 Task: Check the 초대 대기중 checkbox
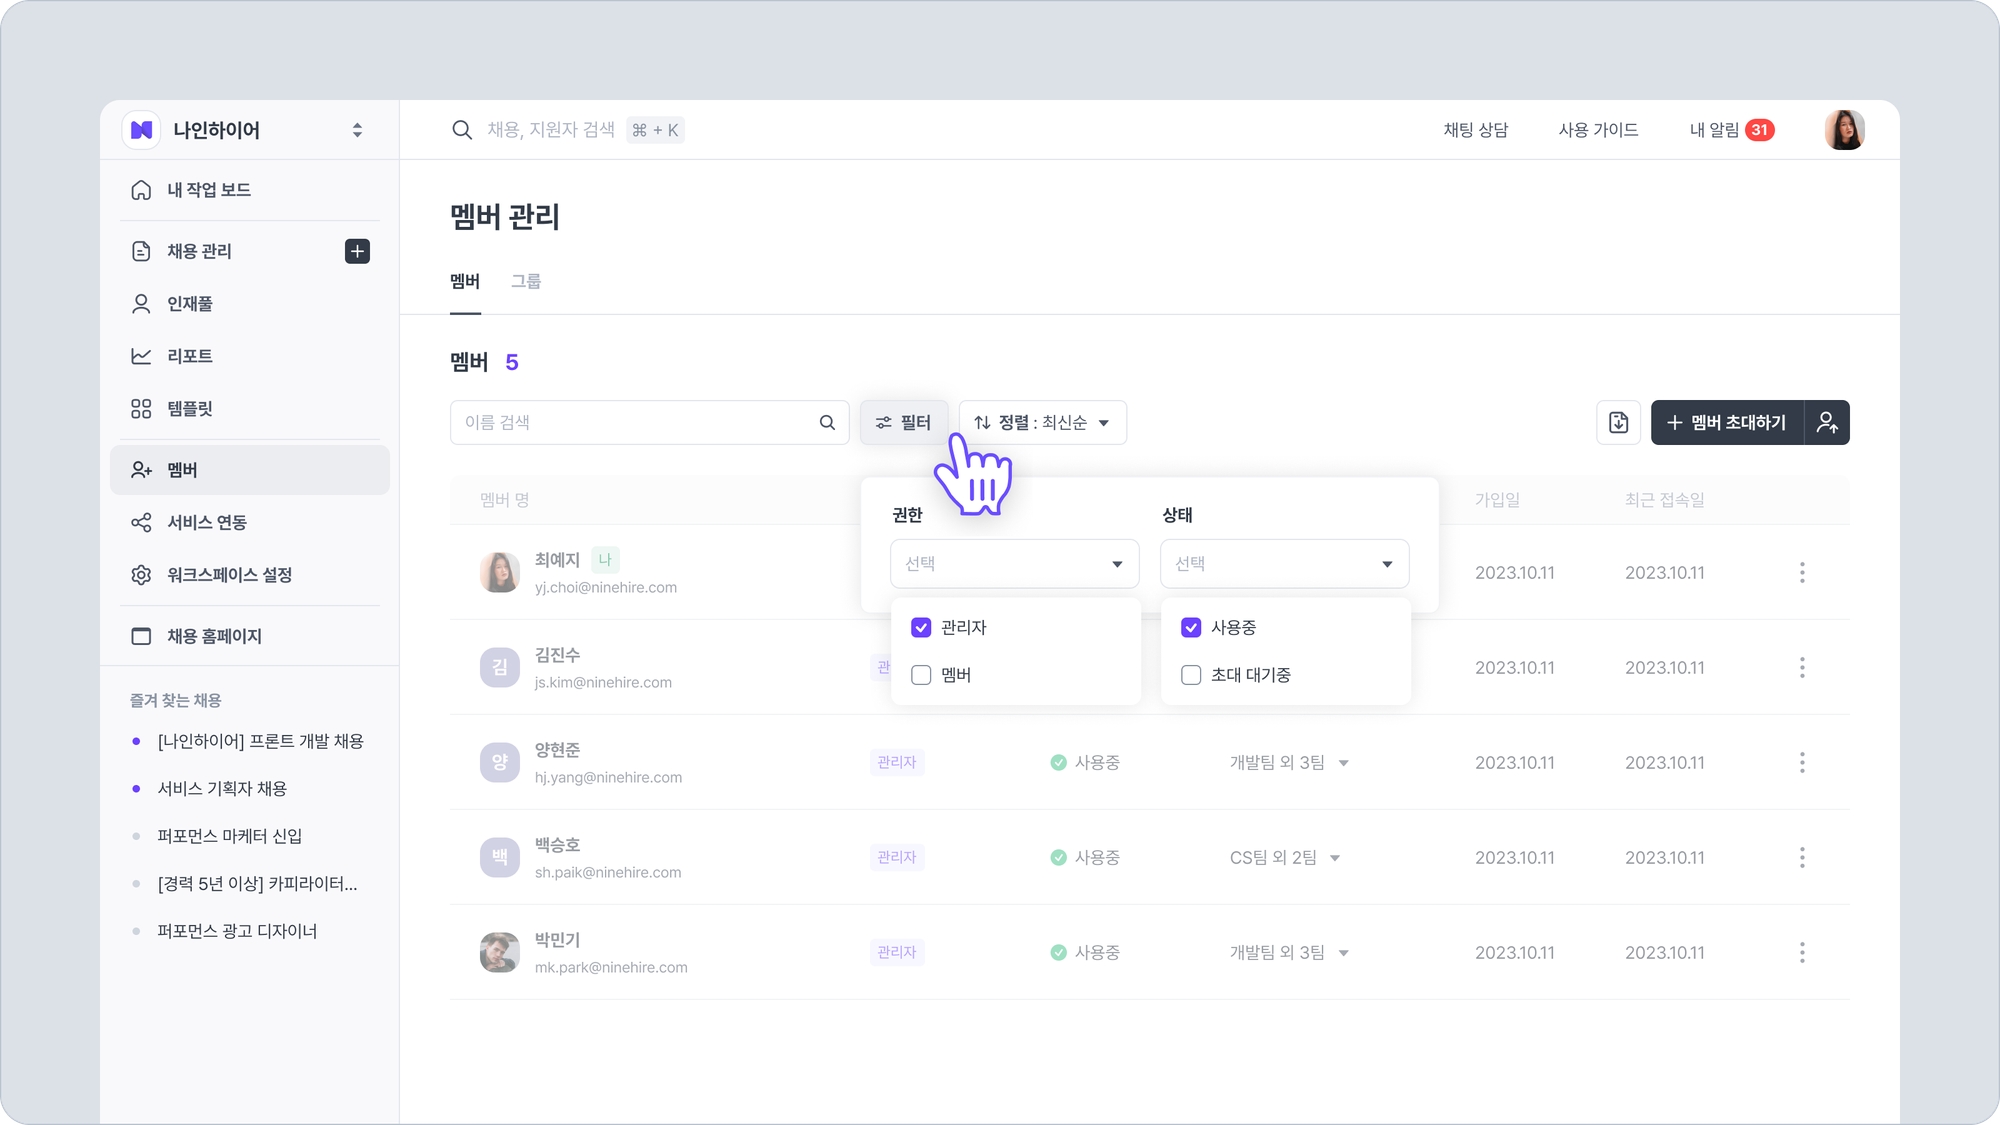pos(1191,676)
